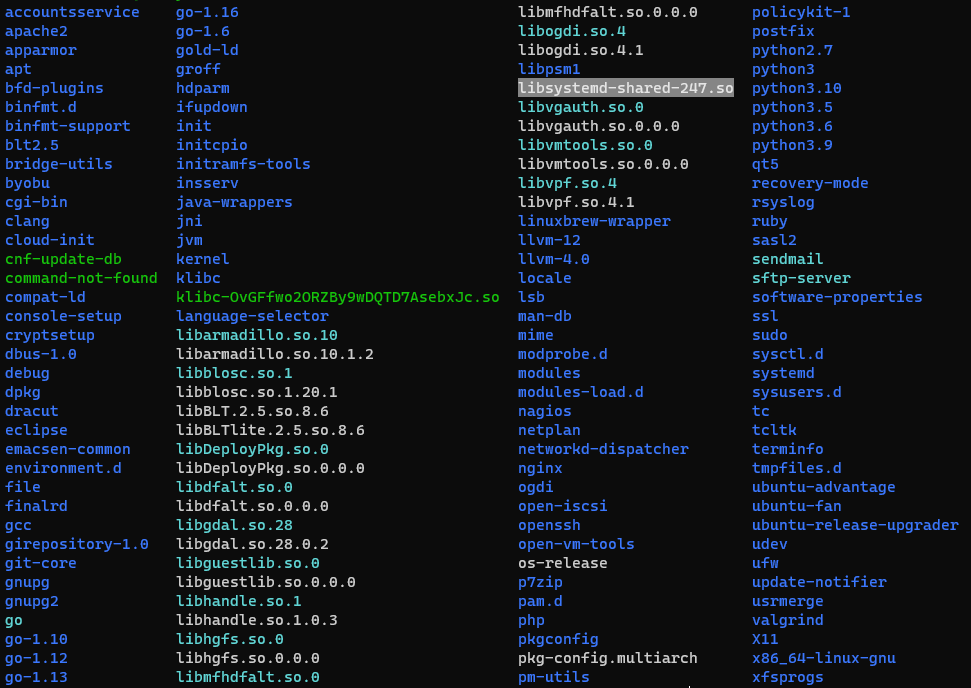The height and width of the screenshot is (688, 971).
Task: Select the java-wrappers entry
Action: click(234, 202)
